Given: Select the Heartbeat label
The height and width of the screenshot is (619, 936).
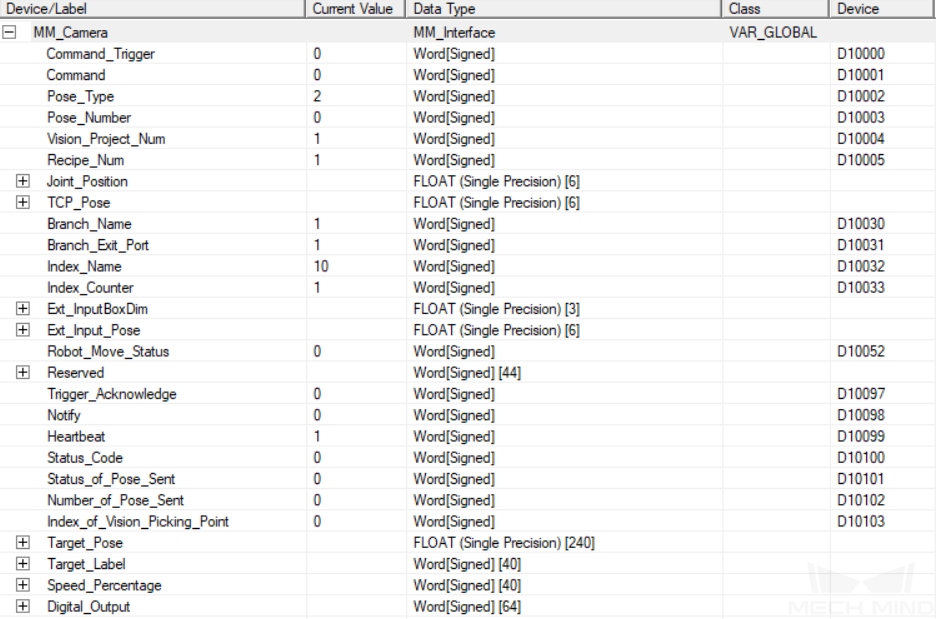Looking at the screenshot, I should [76, 436].
